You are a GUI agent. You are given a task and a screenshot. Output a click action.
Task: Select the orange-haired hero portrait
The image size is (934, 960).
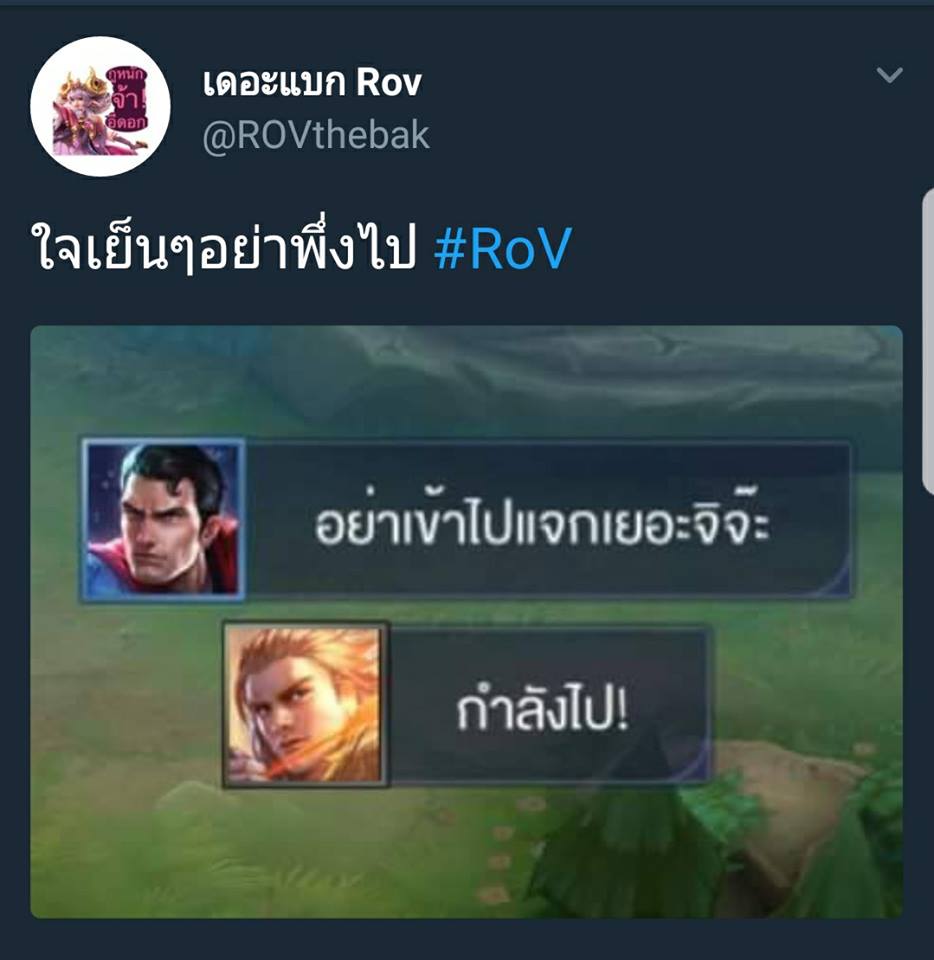click(x=305, y=704)
